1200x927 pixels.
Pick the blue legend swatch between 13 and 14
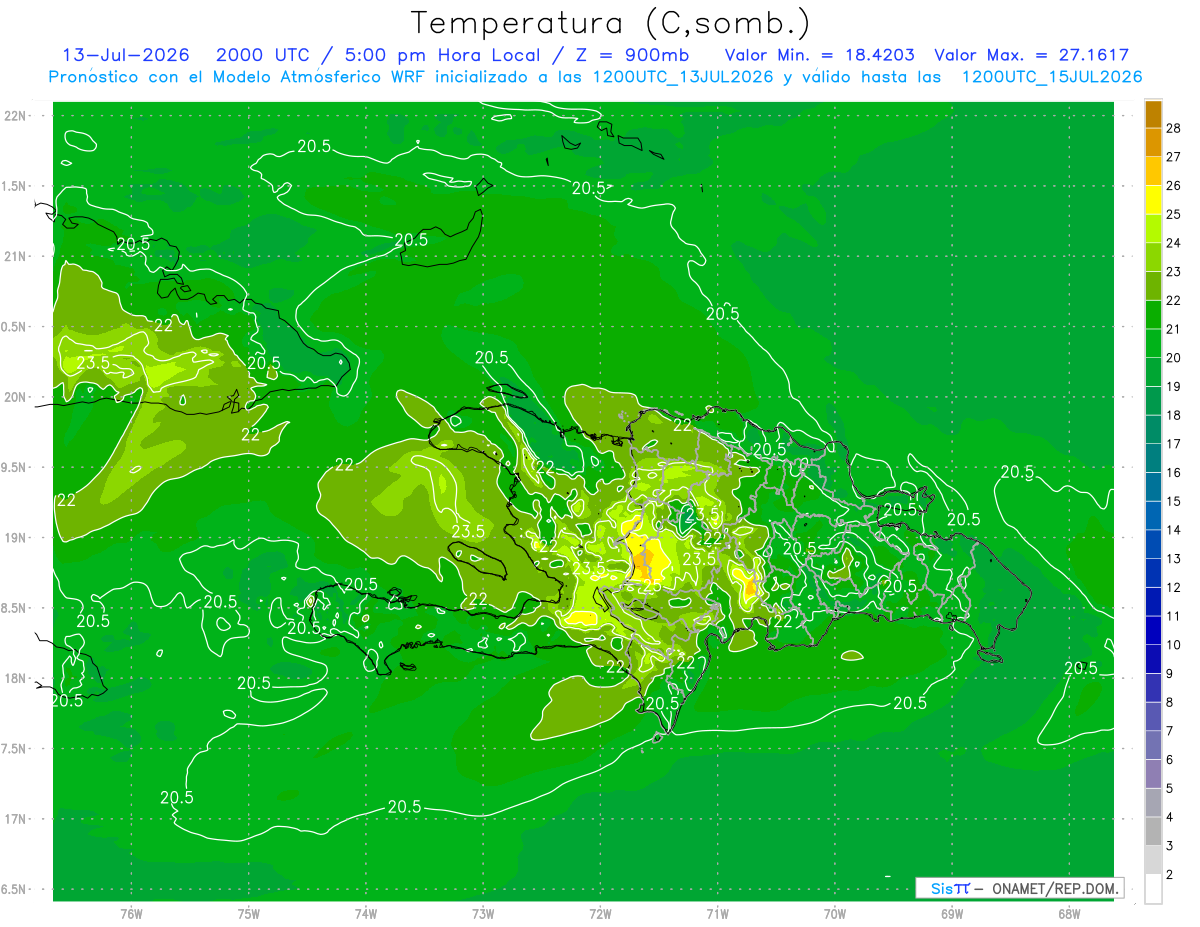[x=1153, y=544]
